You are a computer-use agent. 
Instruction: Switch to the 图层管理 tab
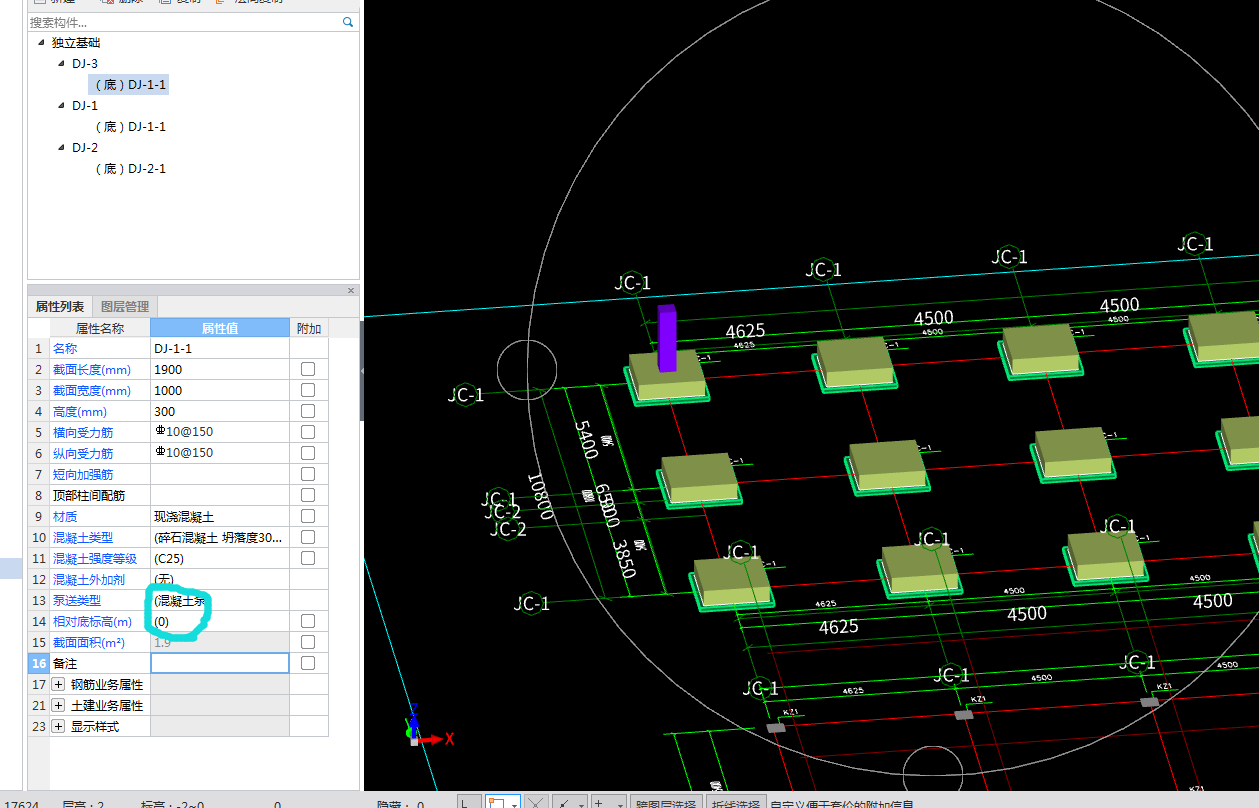point(125,307)
